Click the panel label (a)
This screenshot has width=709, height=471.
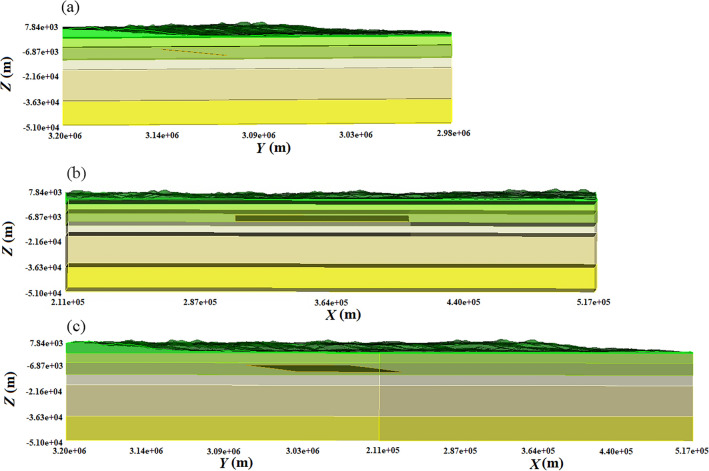[70, 8]
